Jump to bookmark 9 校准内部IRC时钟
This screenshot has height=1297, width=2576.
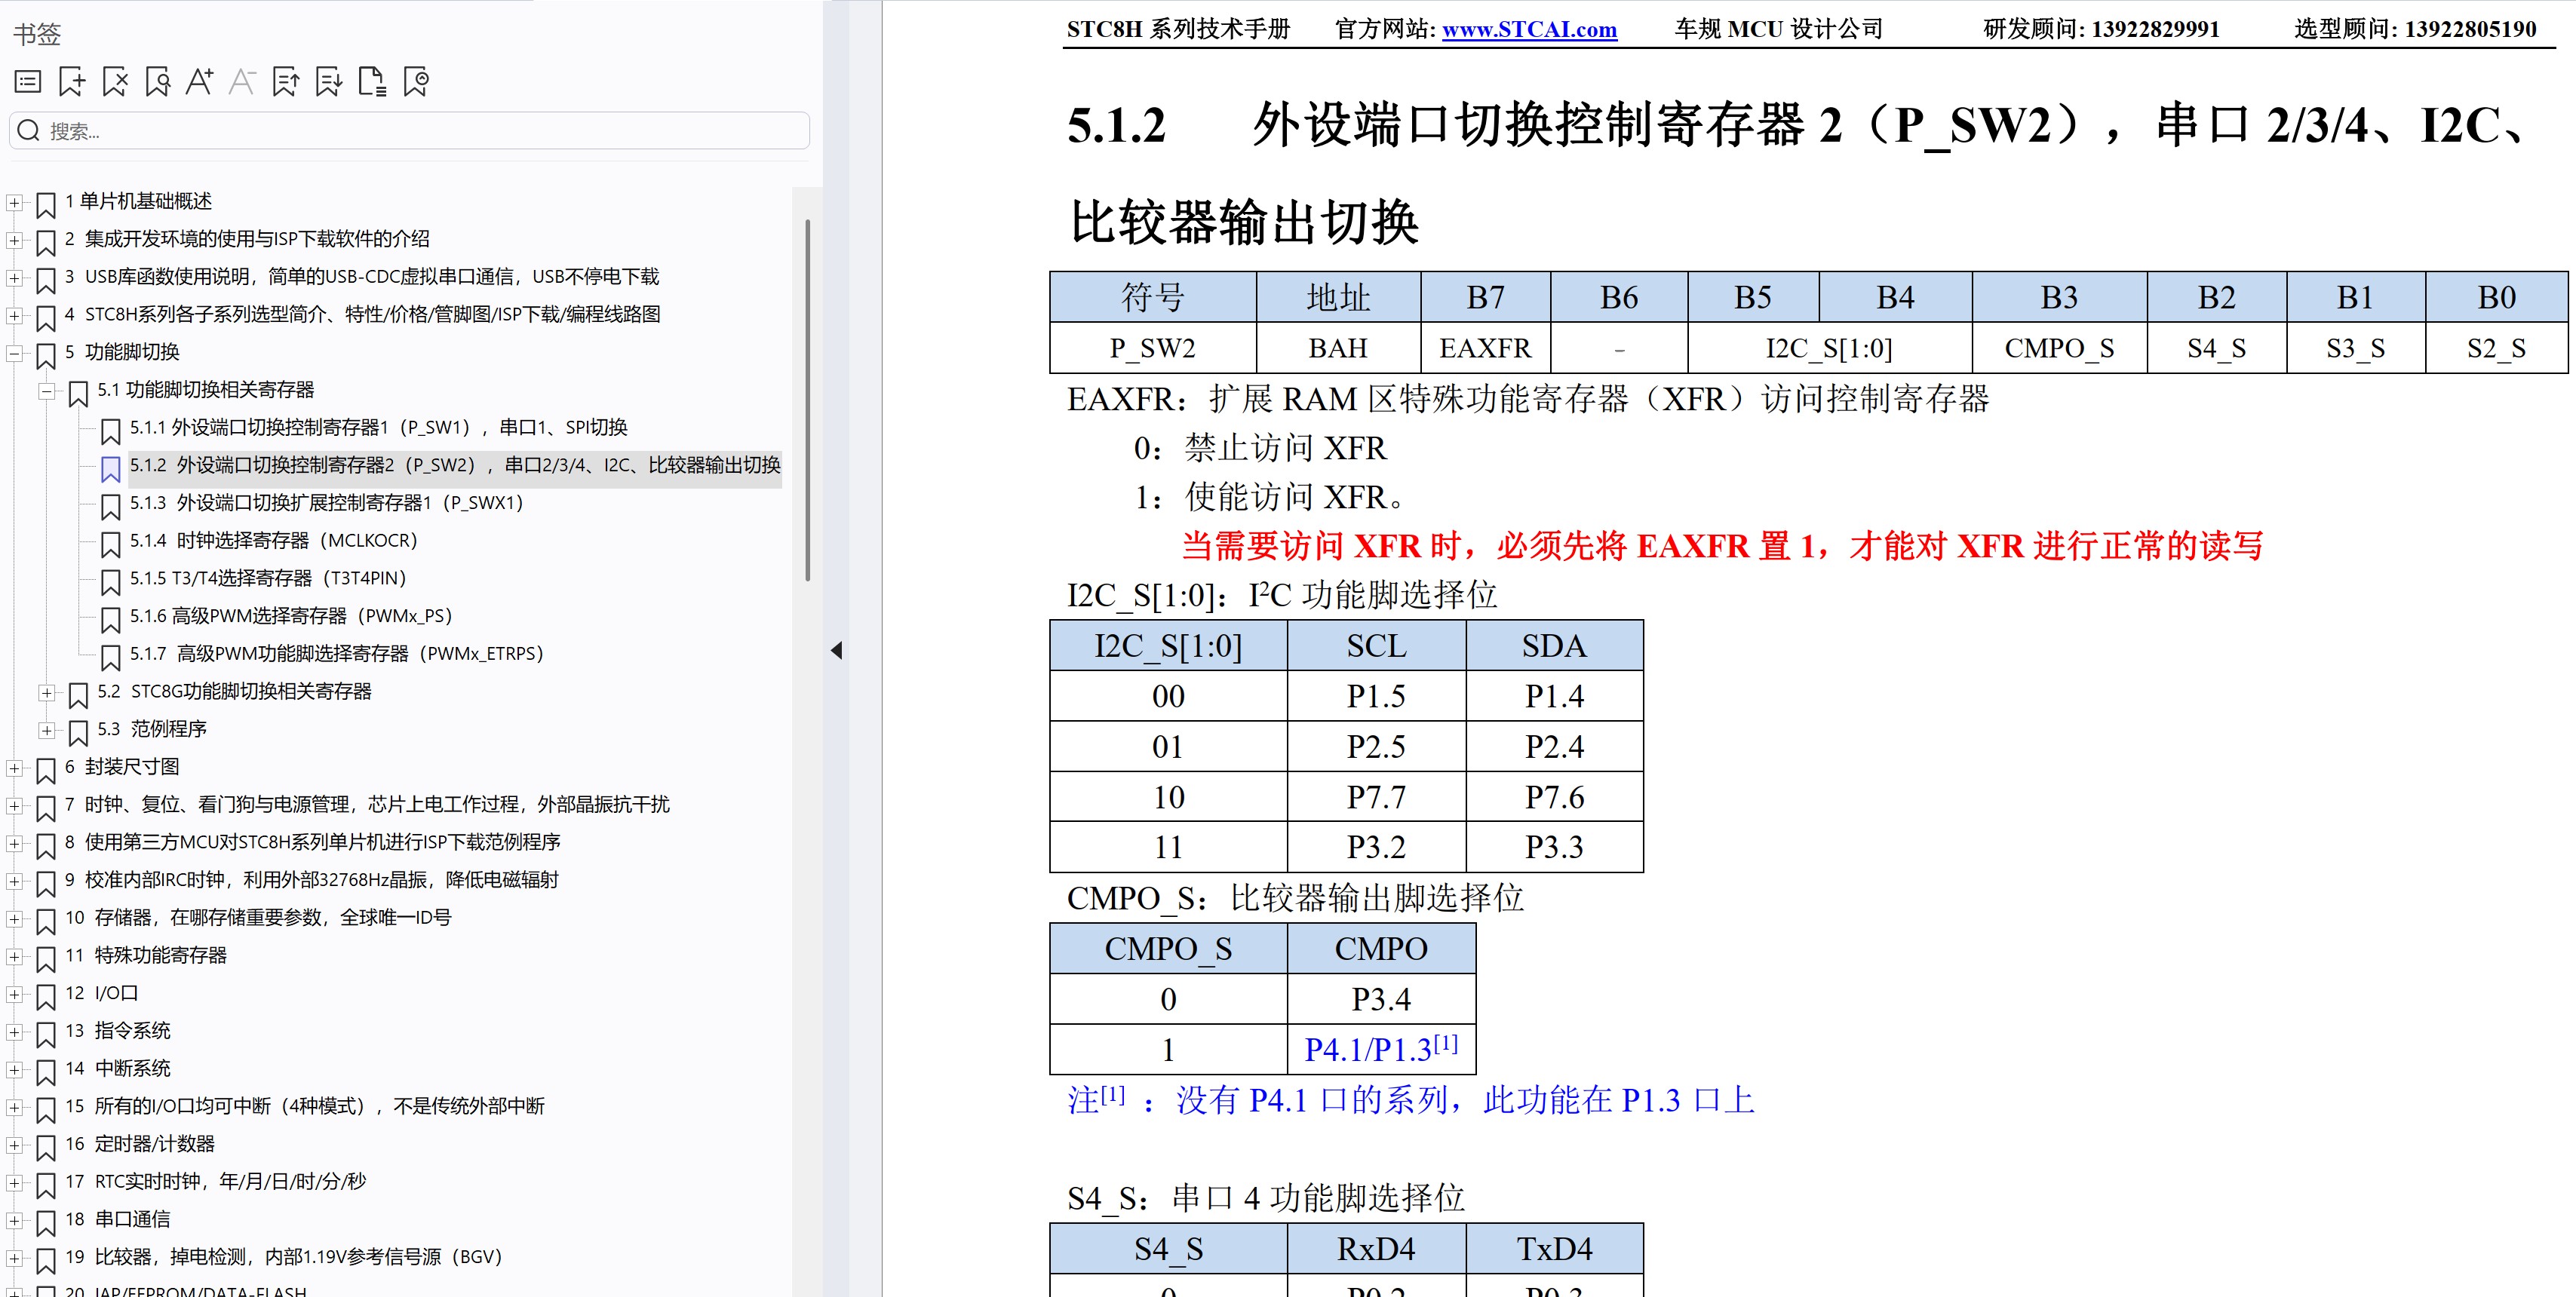pyautogui.click(x=312, y=880)
